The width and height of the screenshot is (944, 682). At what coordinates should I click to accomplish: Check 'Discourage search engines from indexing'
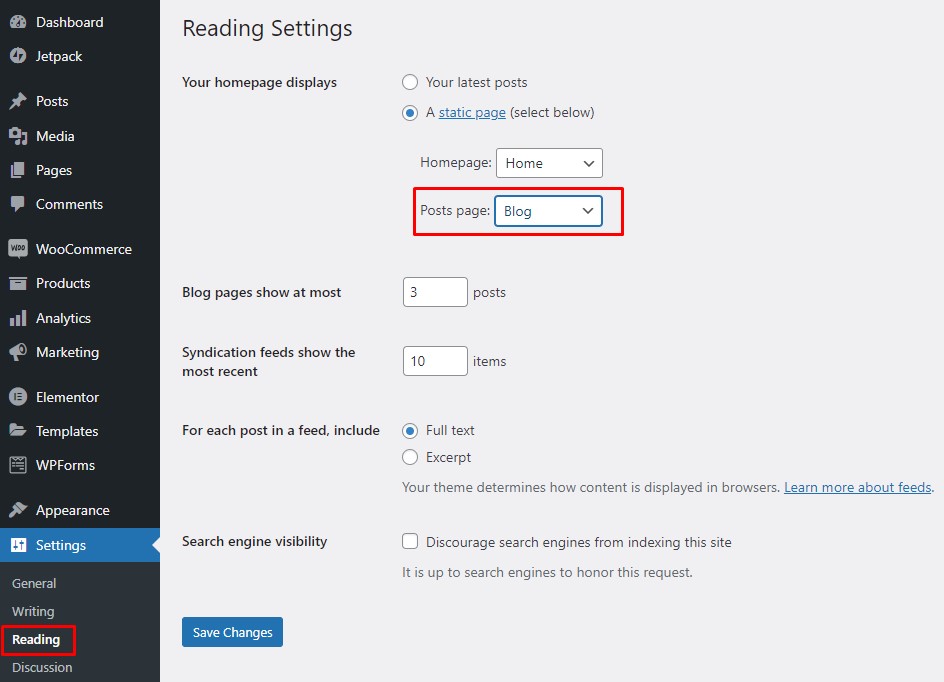[x=410, y=541]
